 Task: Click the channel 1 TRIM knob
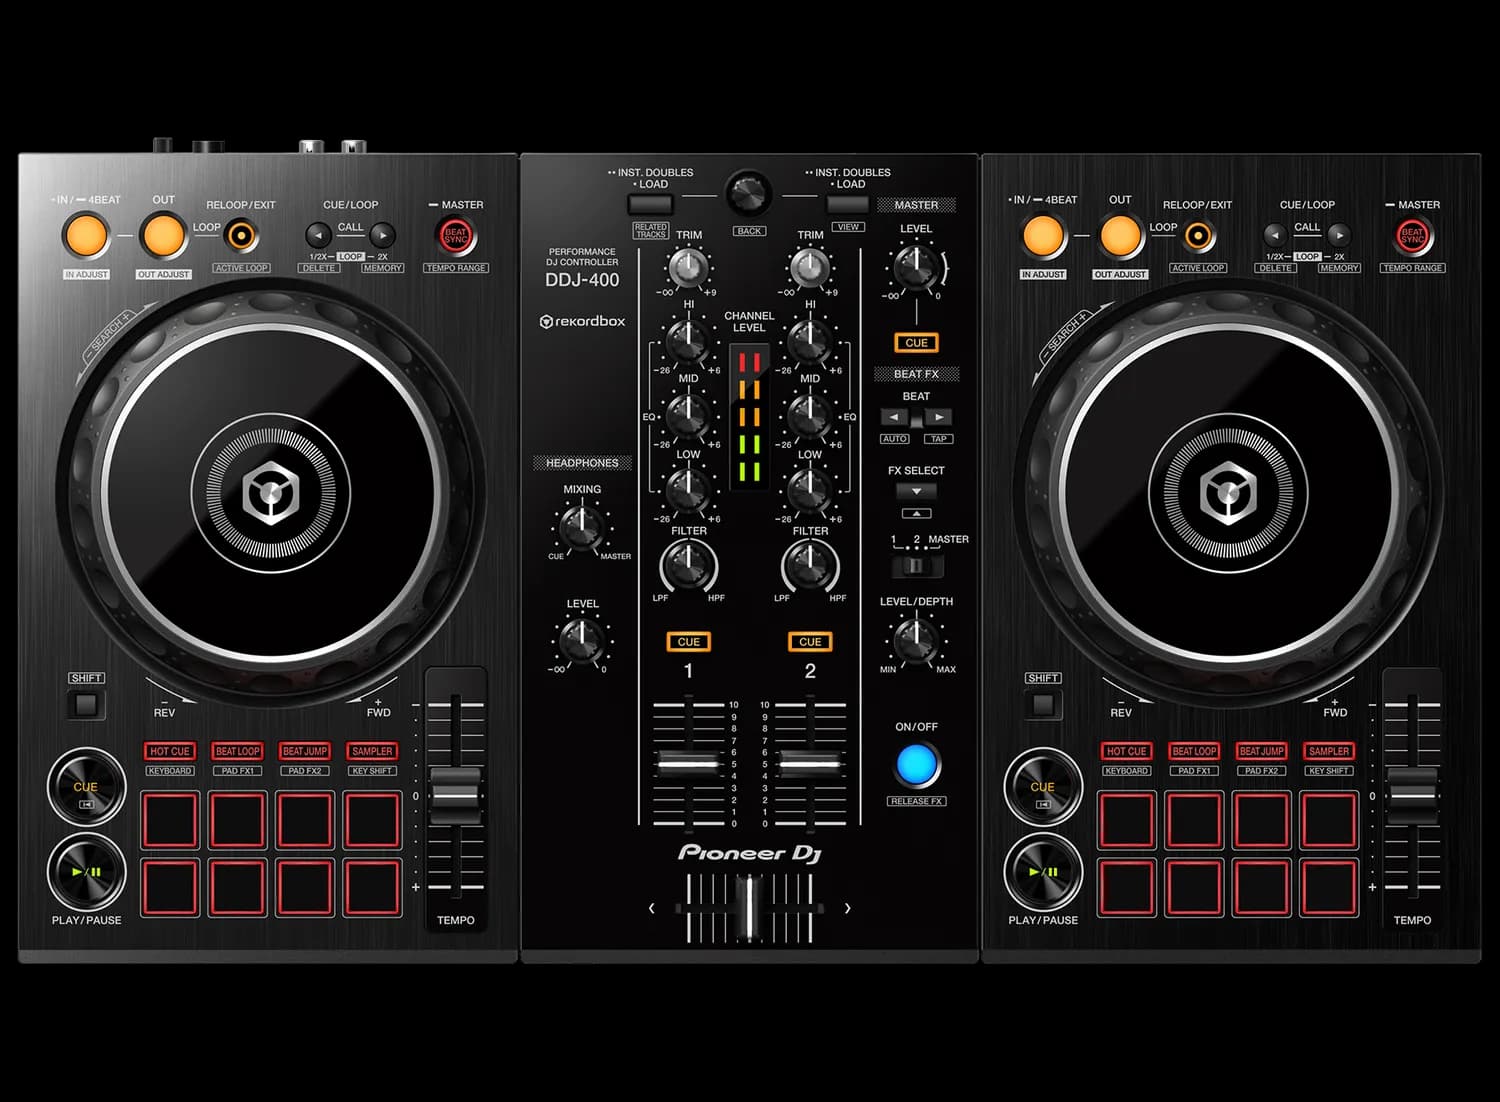point(688,269)
